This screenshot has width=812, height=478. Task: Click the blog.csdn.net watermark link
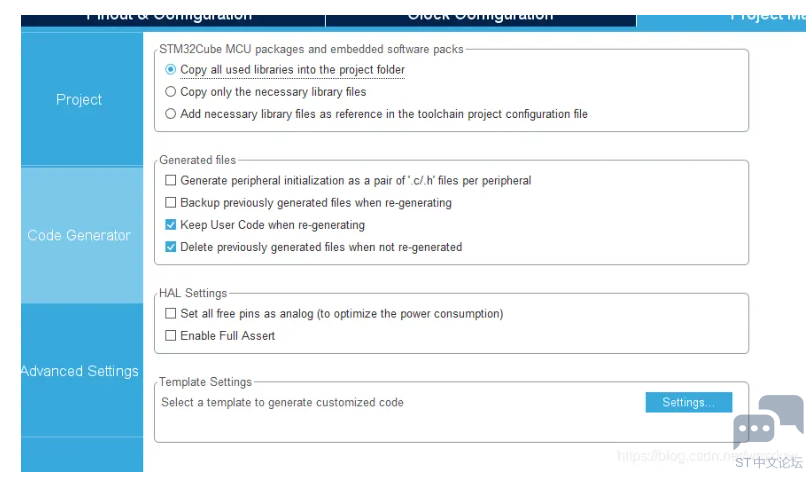707,456
